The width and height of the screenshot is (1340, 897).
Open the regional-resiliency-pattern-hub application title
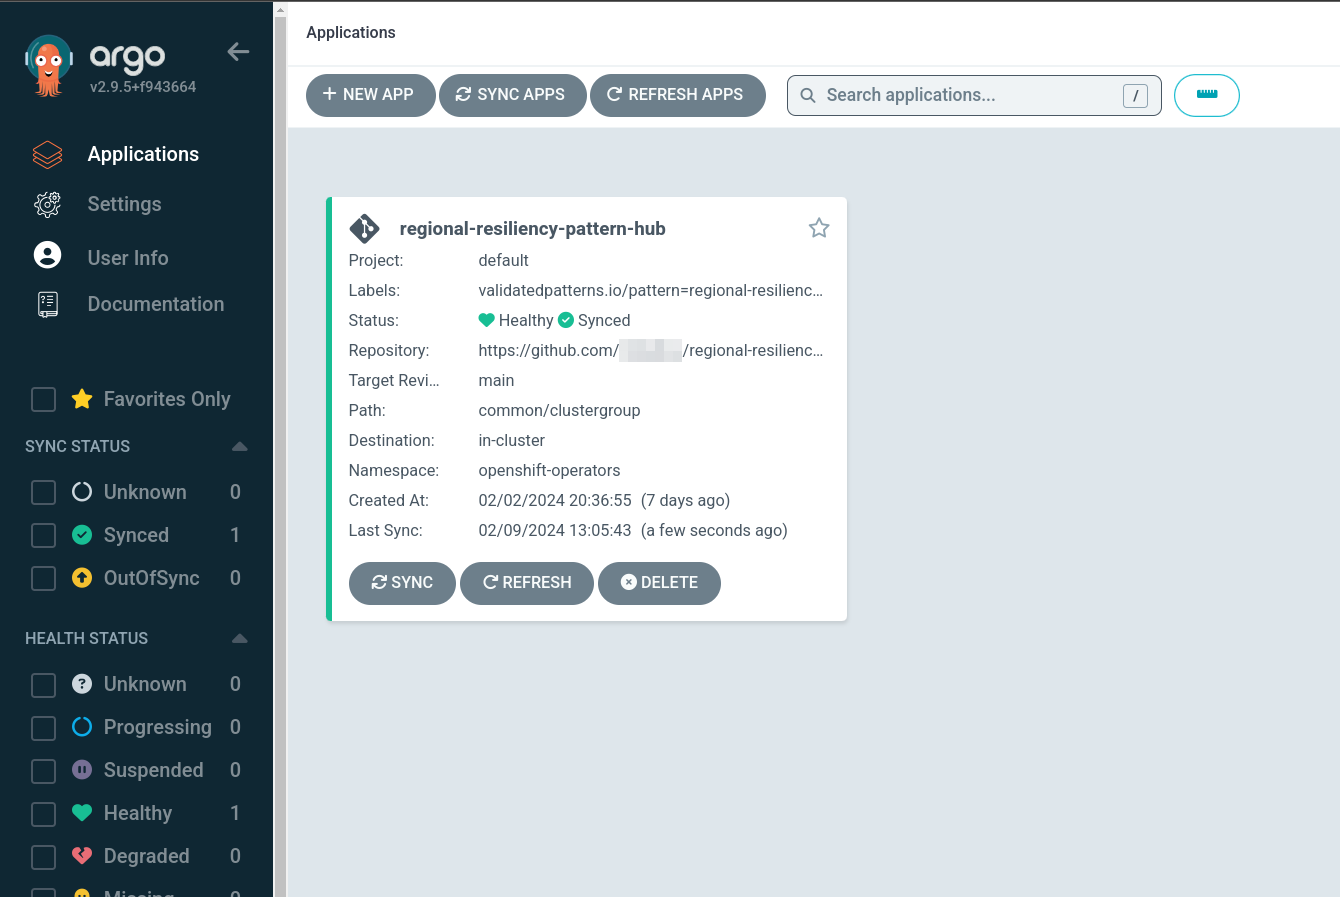532,229
